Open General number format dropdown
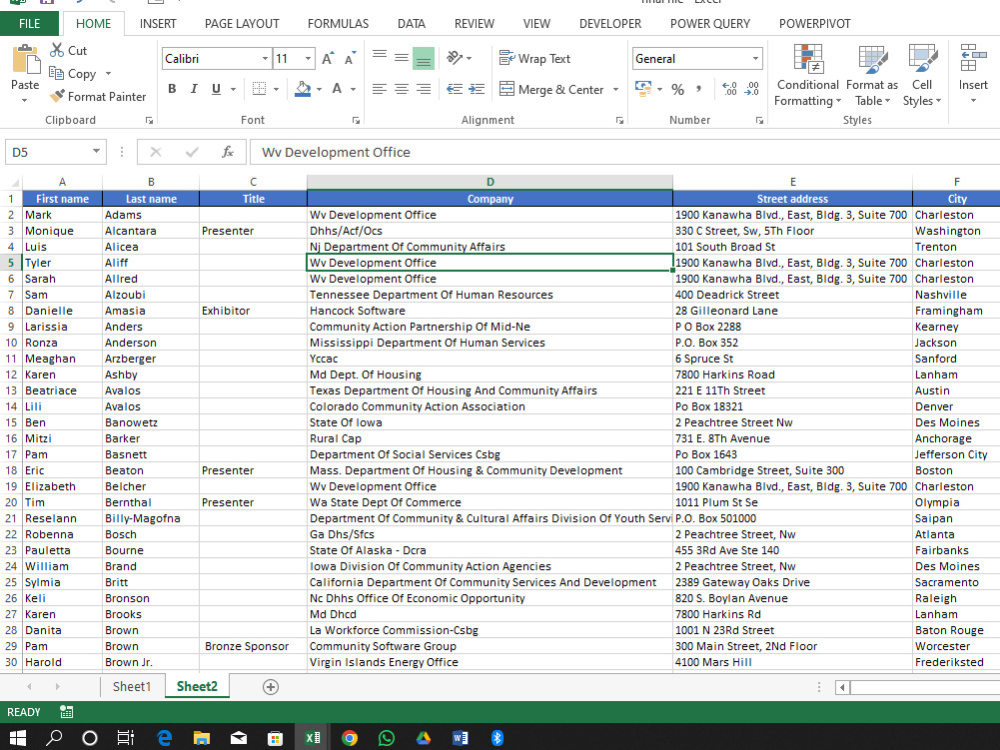Screen dimensions: 1000x750 click(x=755, y=59)
